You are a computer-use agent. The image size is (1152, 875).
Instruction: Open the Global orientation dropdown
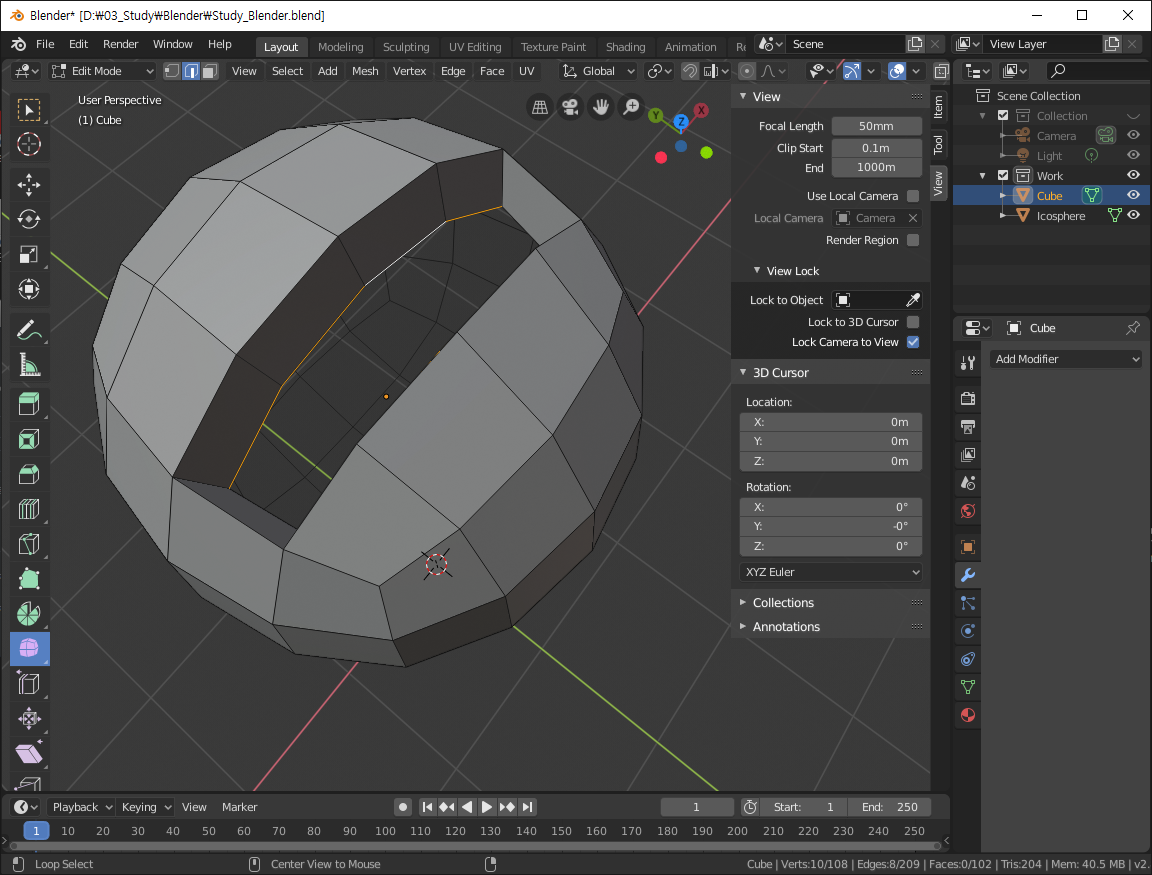(x=599, y=71)
